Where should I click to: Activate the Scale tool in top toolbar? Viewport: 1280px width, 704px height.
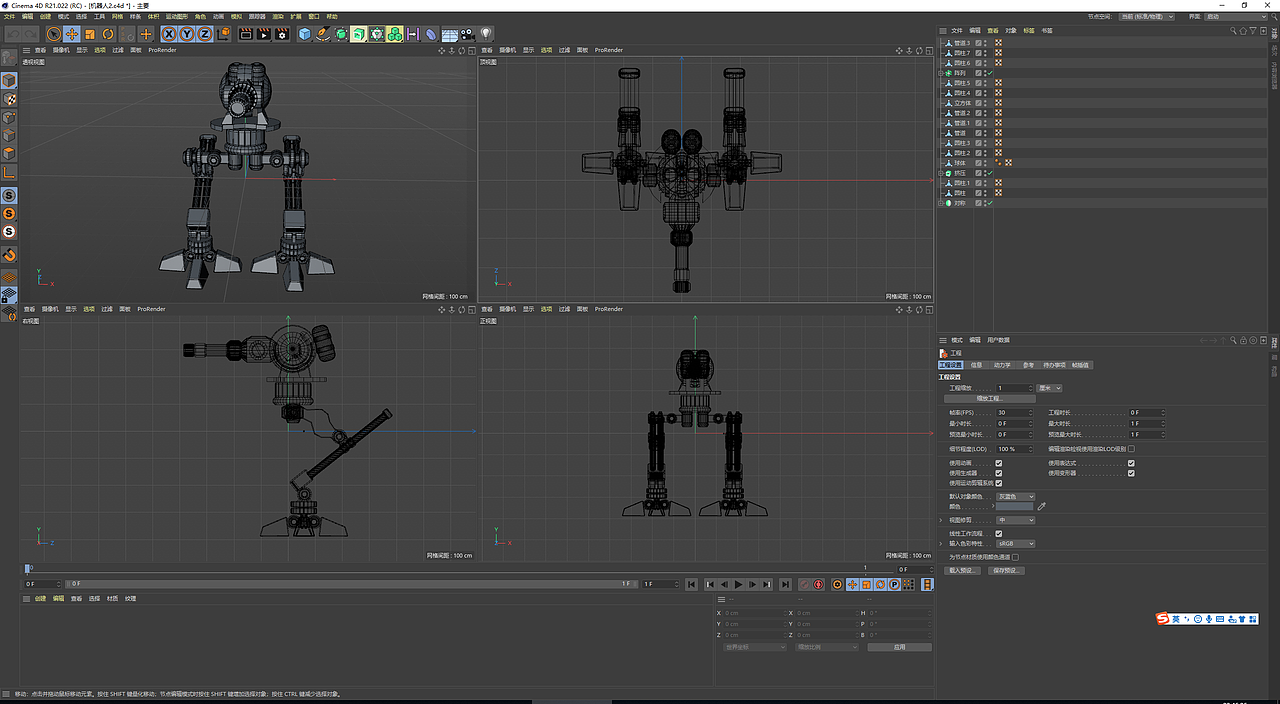pyautogui.click(x=89, y=34)
